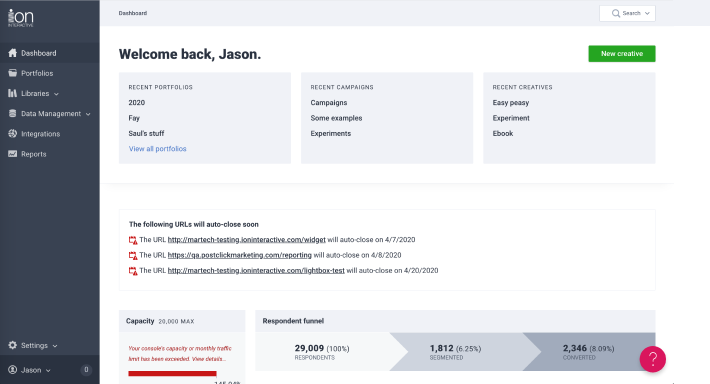Go to Dashboard in sidebar
The height and width of the screenshot is (384, 710).
pos(50,53)
